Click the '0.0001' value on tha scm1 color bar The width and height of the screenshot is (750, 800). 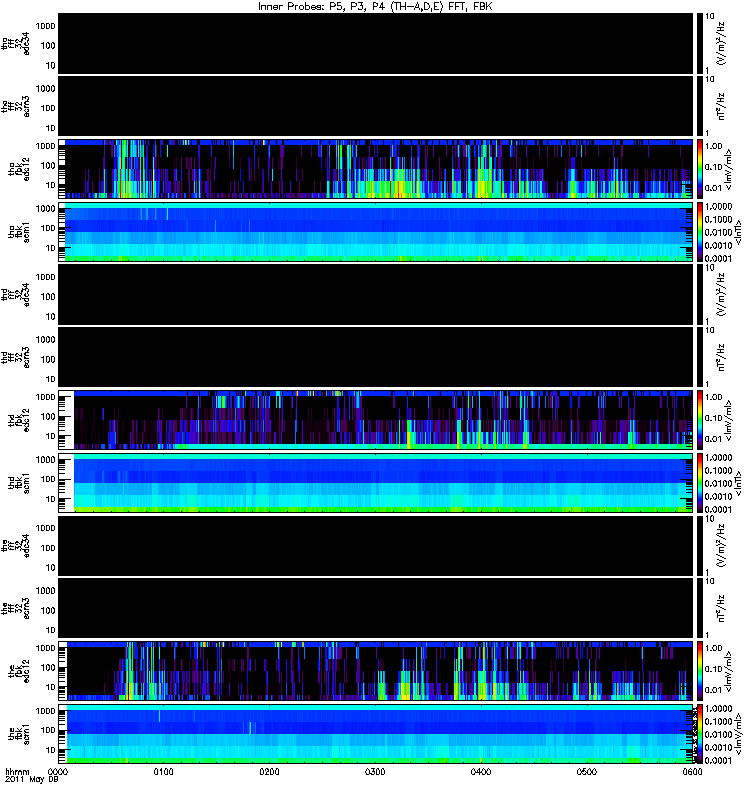[x=718, y=259]
